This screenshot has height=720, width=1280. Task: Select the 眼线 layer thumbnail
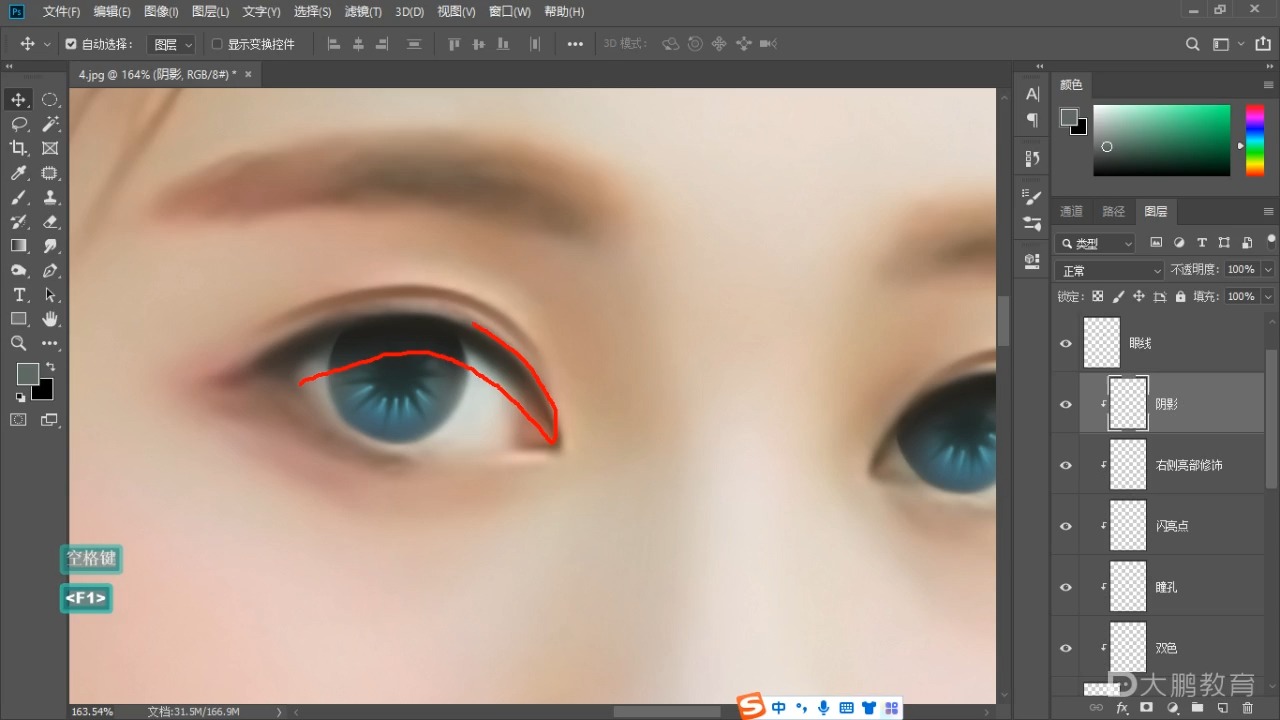coord(1102,343)
